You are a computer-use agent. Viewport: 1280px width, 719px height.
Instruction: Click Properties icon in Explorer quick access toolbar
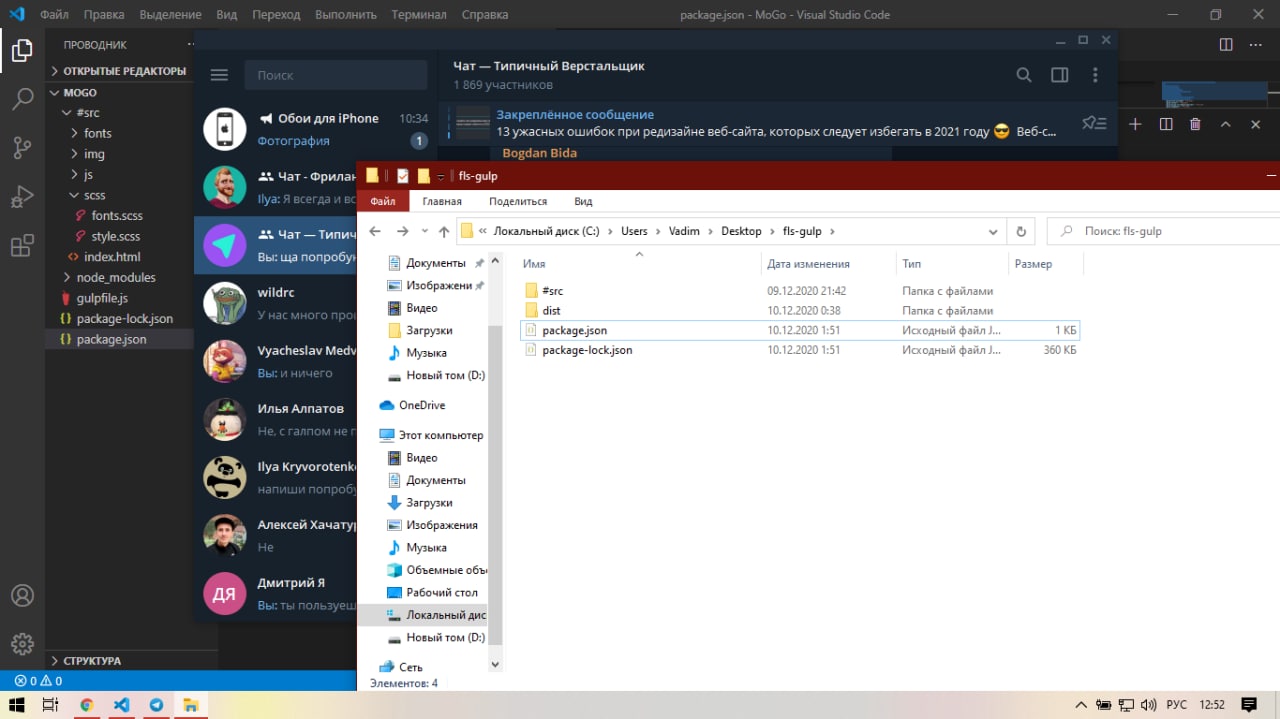tap(402, 176)
